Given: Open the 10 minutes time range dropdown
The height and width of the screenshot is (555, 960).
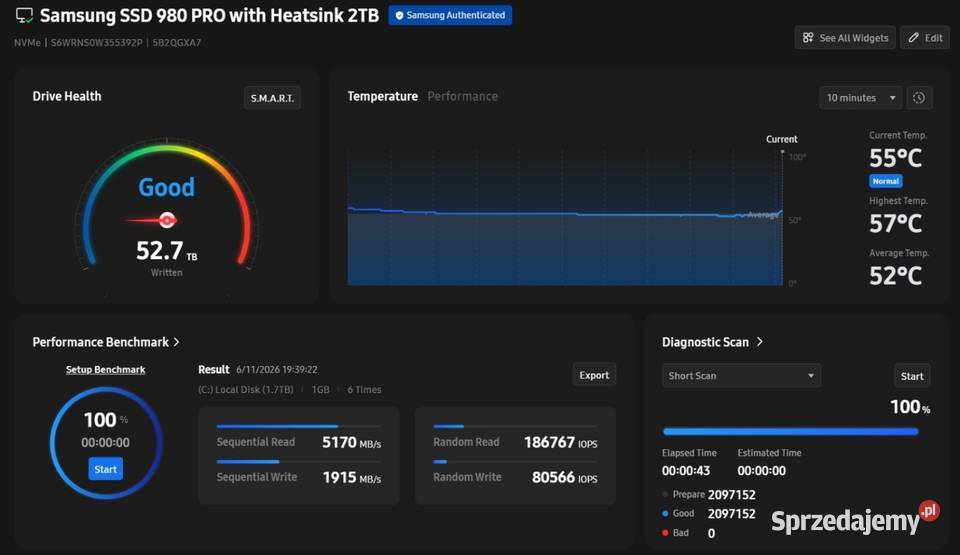Looking at the screenshot, I should pyautogui.click(x=860, y=97).
